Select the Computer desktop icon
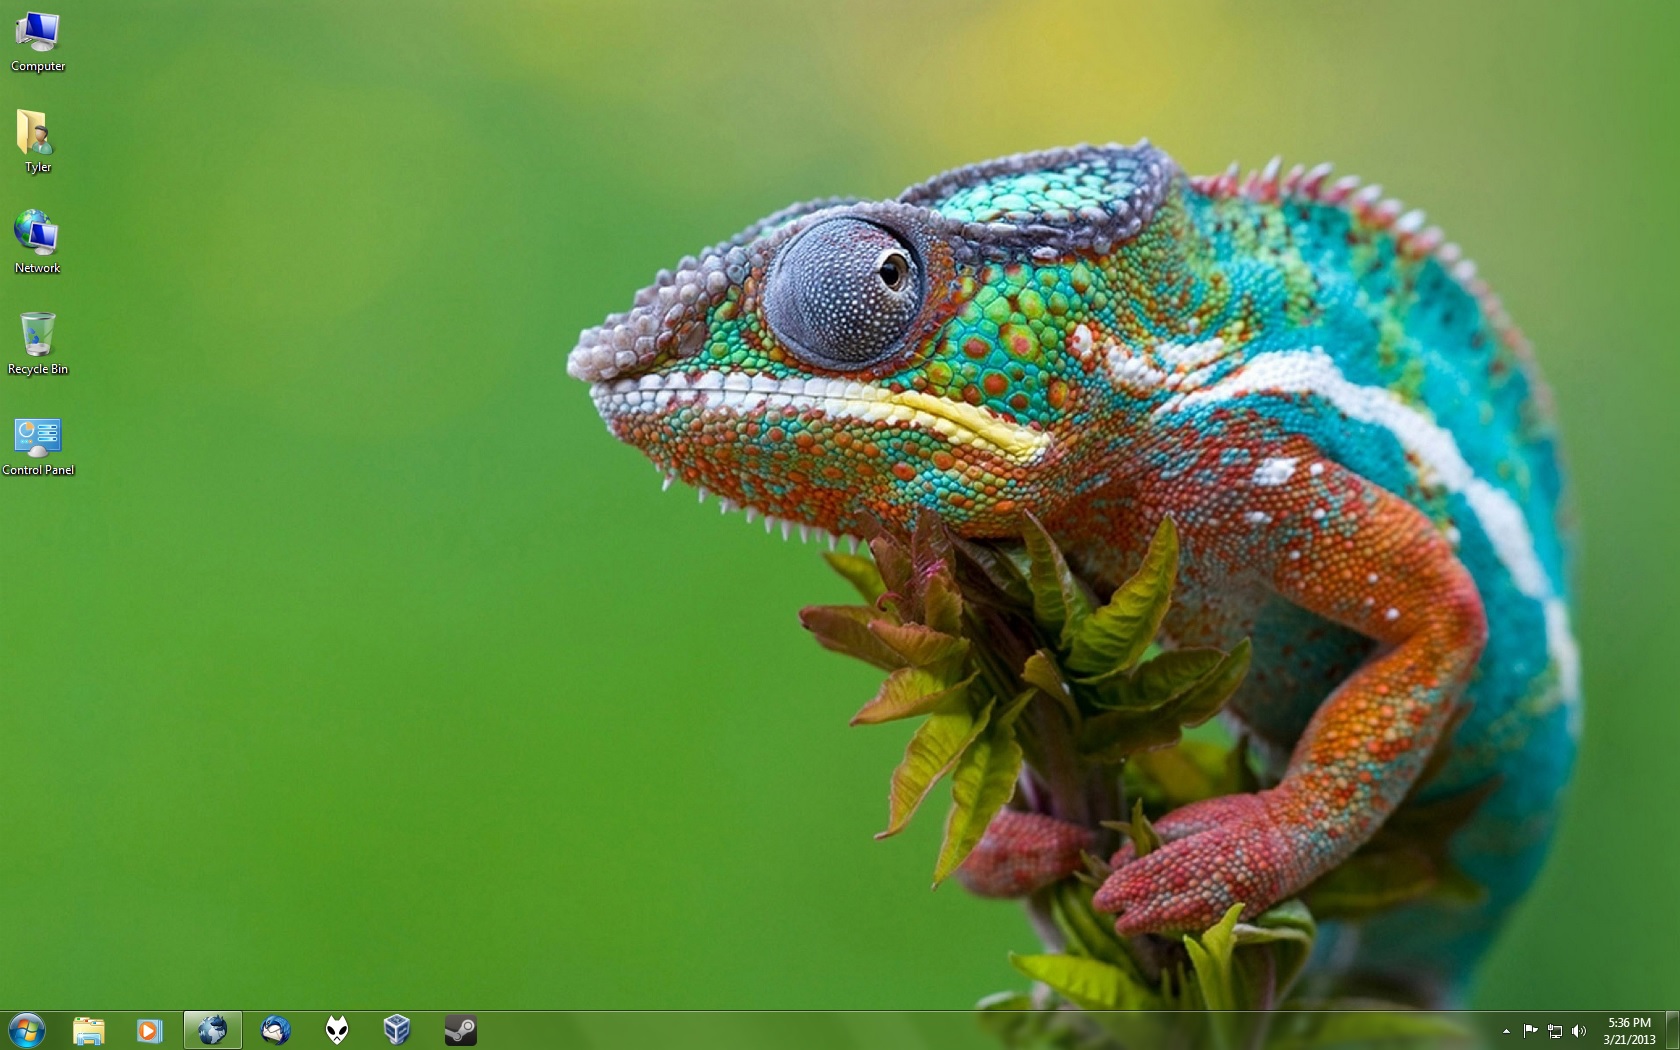This screenshot has width=1680, height=1050. (38, 43)
